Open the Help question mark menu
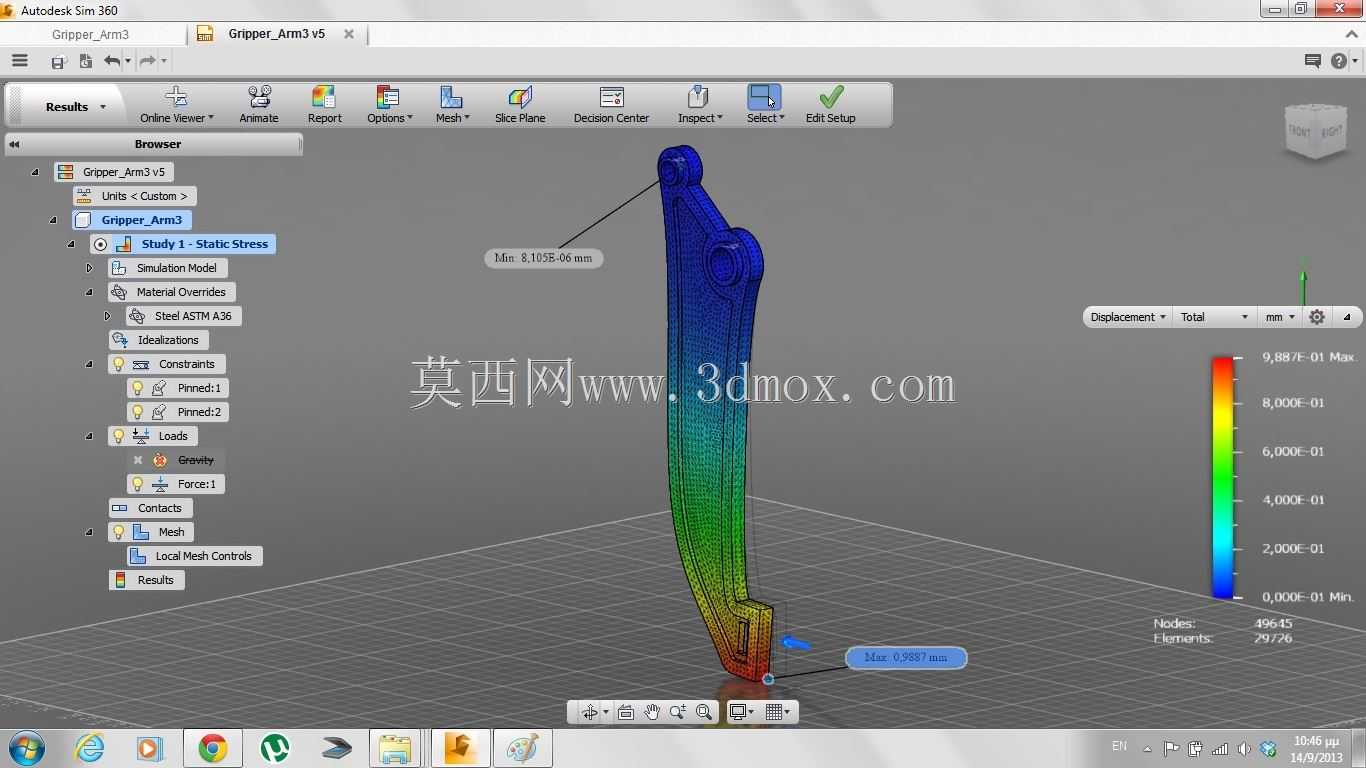Viewport: 1366px width, 768px height. (1343, 61)
